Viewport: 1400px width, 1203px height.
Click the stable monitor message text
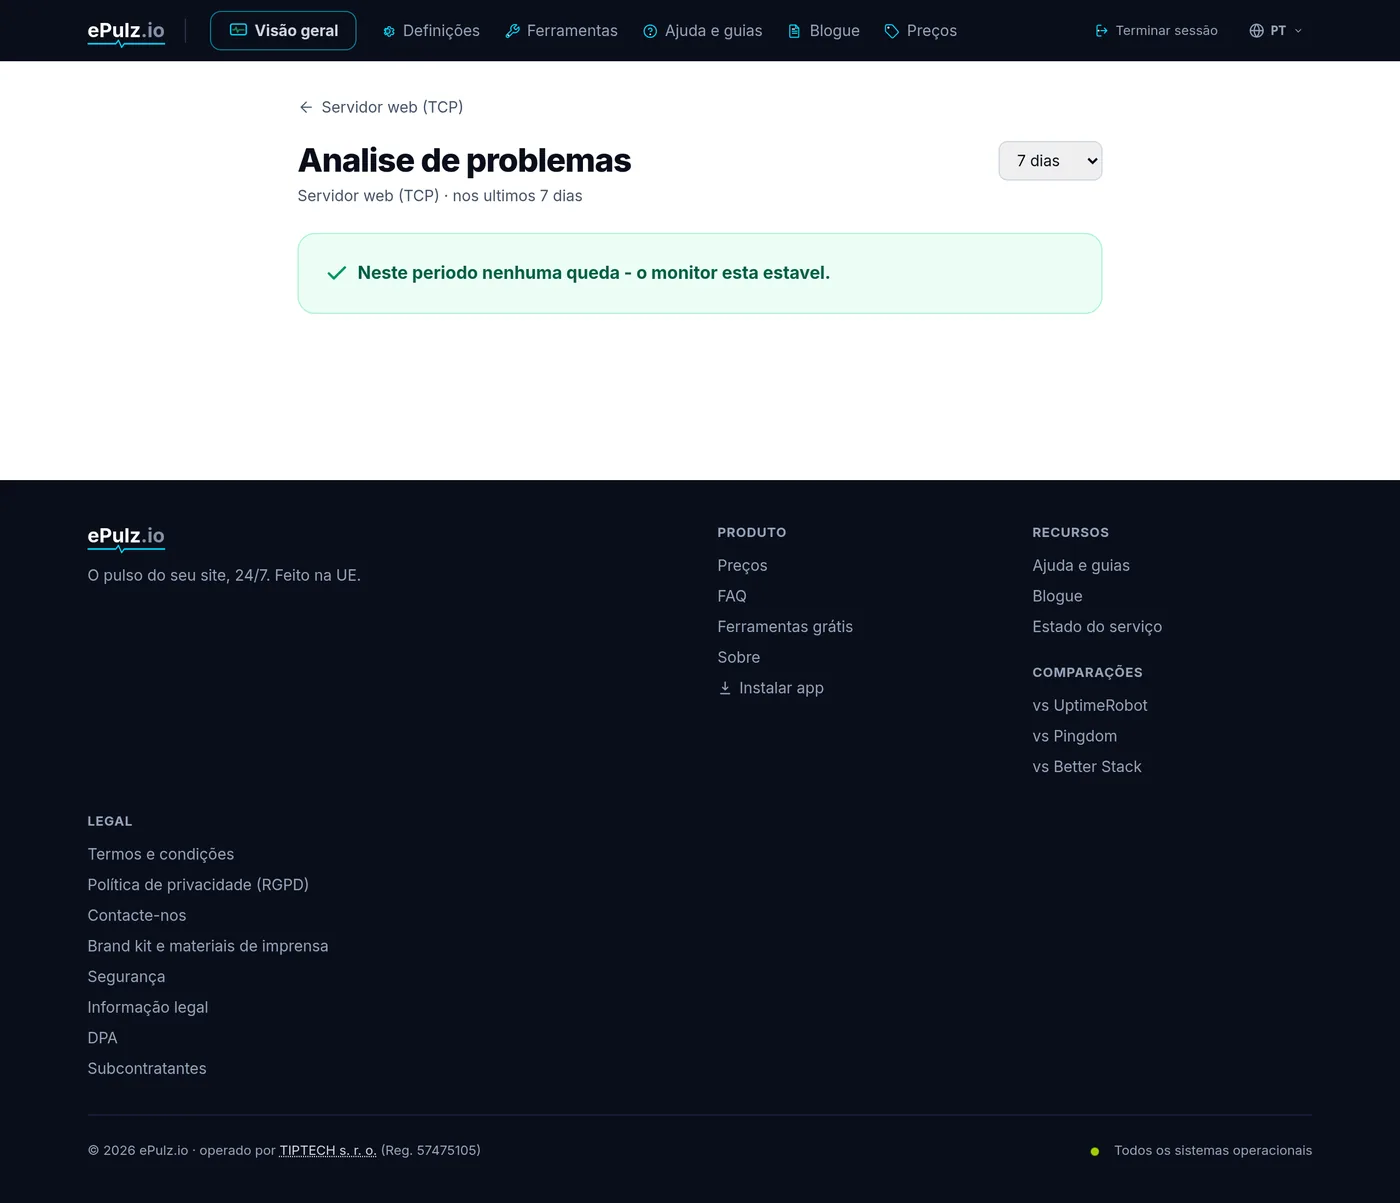[594, 273]
